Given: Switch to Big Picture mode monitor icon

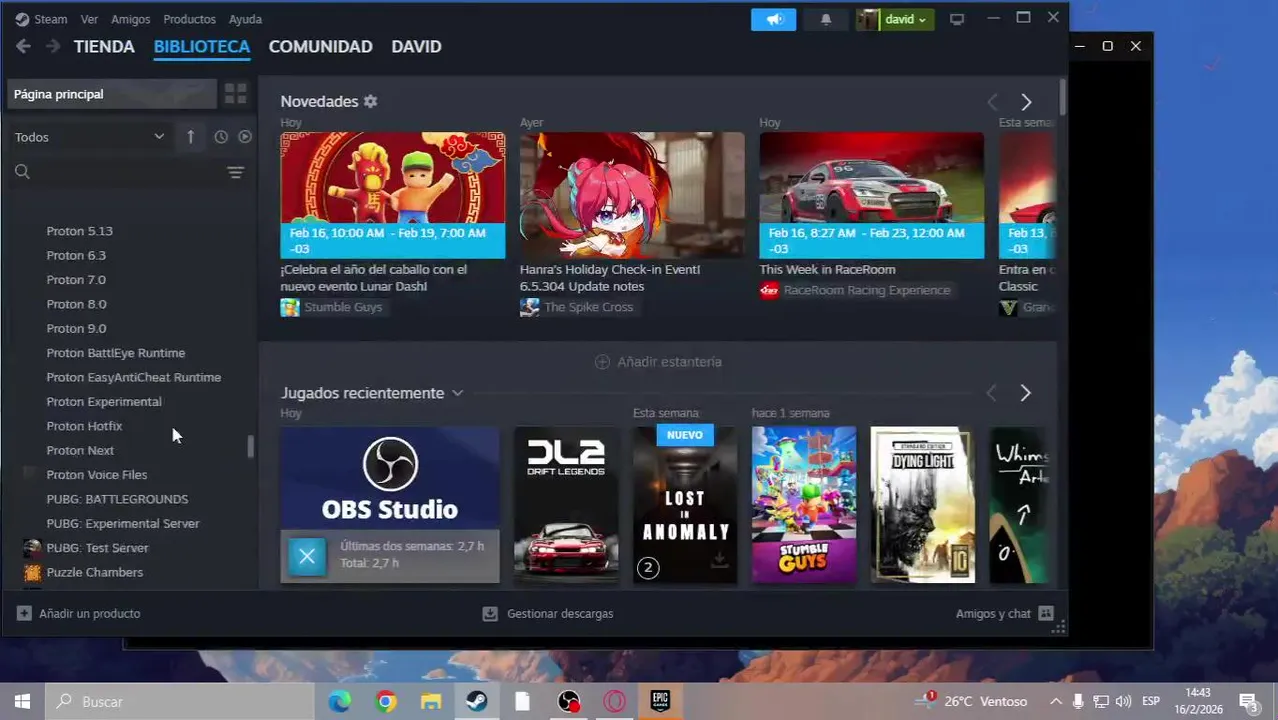Looking at the screenshot, I should pyautogui.click(x=957, y=19).
